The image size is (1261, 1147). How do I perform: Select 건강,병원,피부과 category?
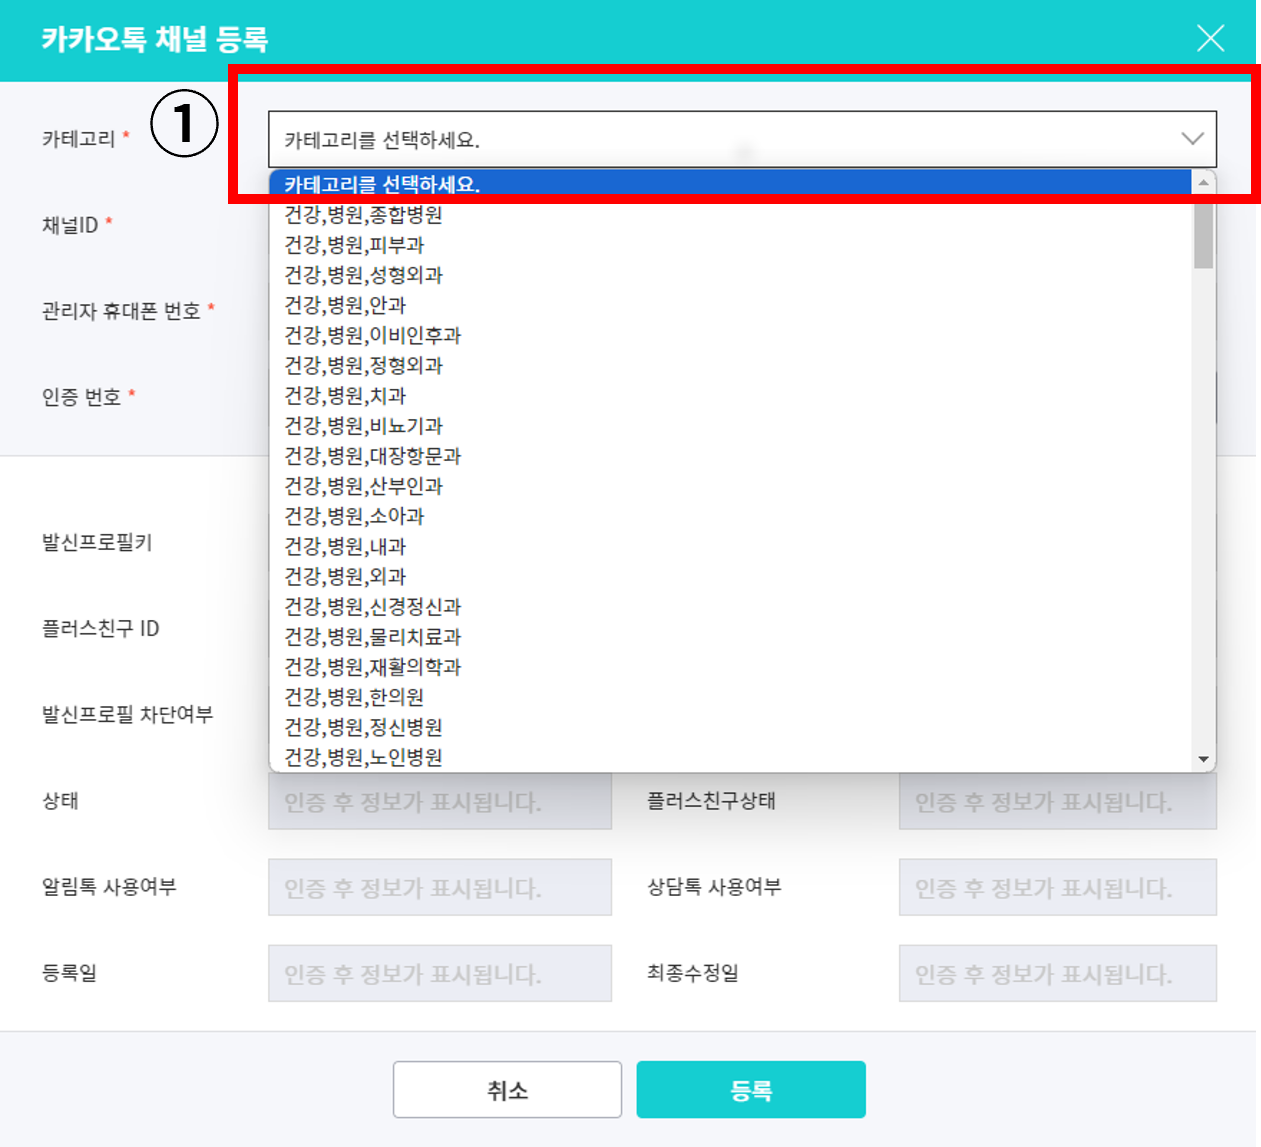tap(731, 245)
